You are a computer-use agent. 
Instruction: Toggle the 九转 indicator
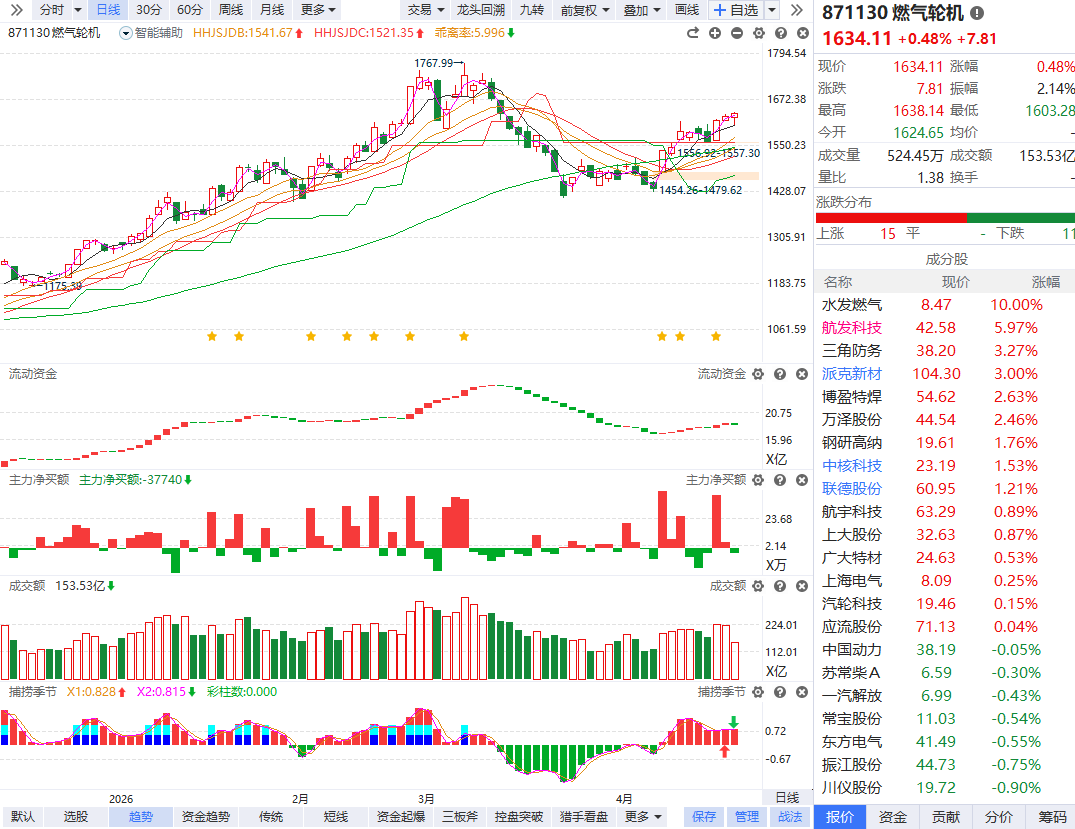532,10
